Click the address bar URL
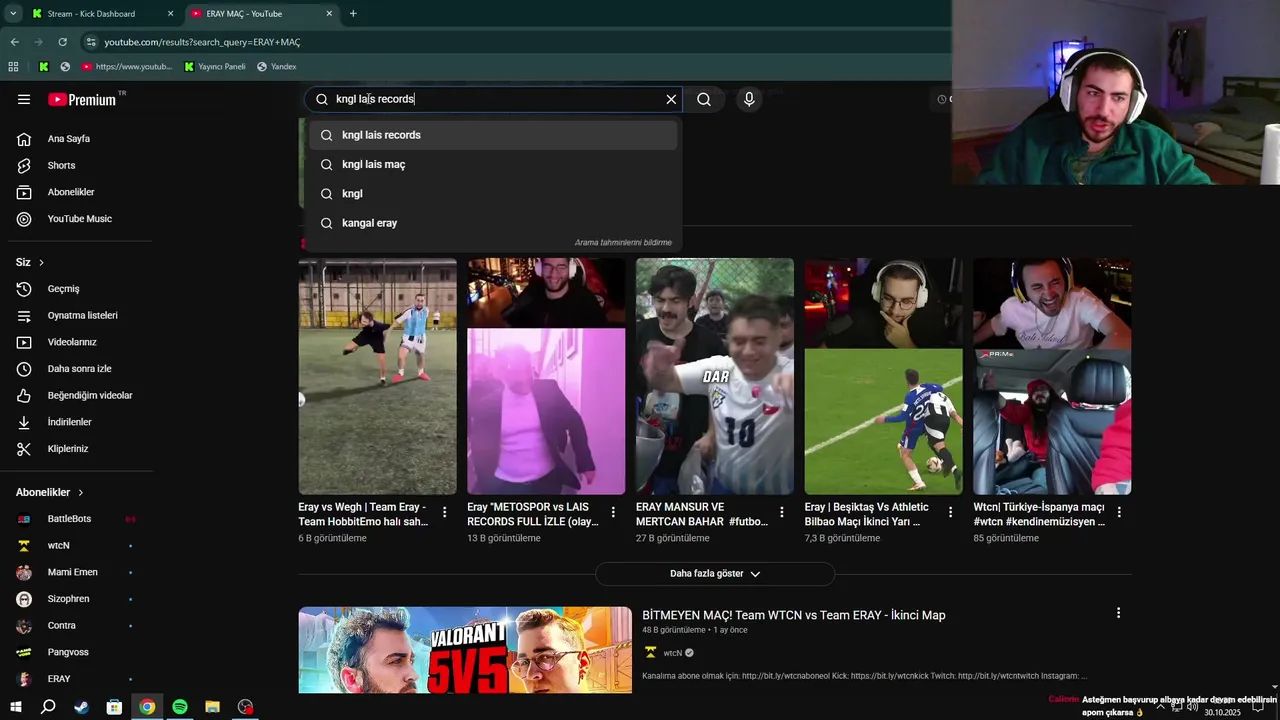Viewport: 1280px width, 720px height. point(202,42)
